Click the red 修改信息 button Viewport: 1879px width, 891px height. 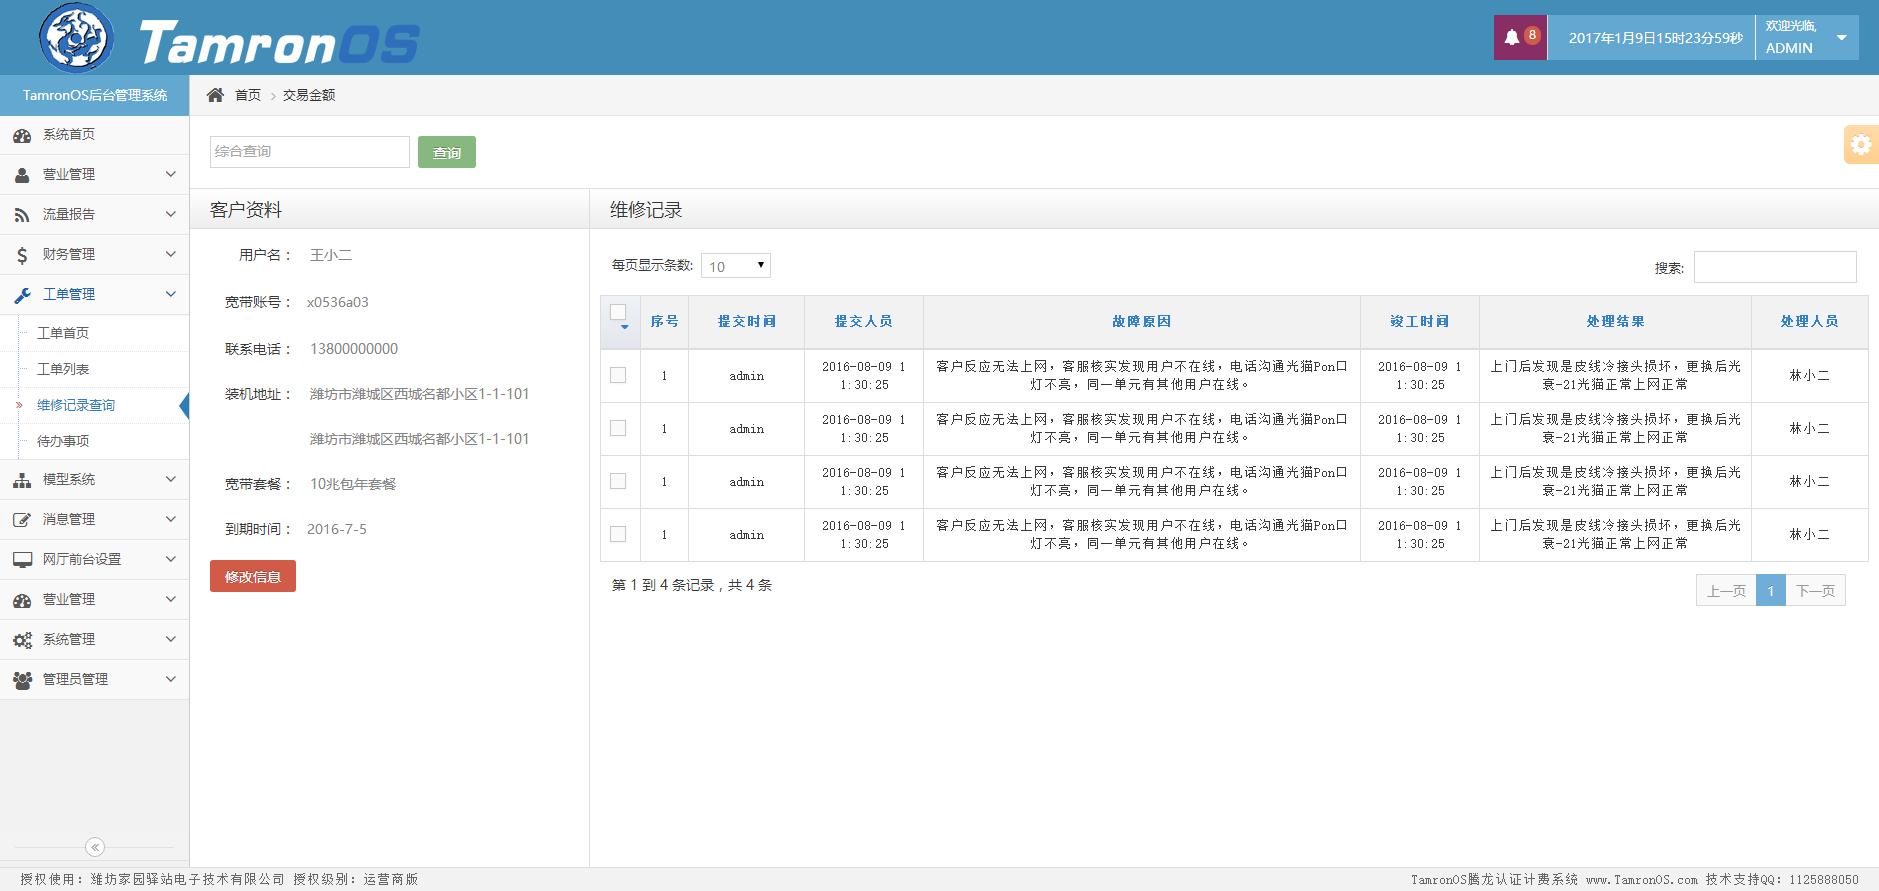point(253,576)
